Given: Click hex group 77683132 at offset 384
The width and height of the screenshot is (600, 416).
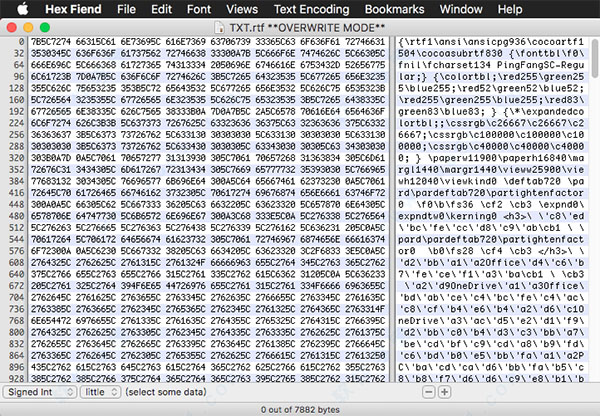Looking at the screenshot, I should (51, 181).
